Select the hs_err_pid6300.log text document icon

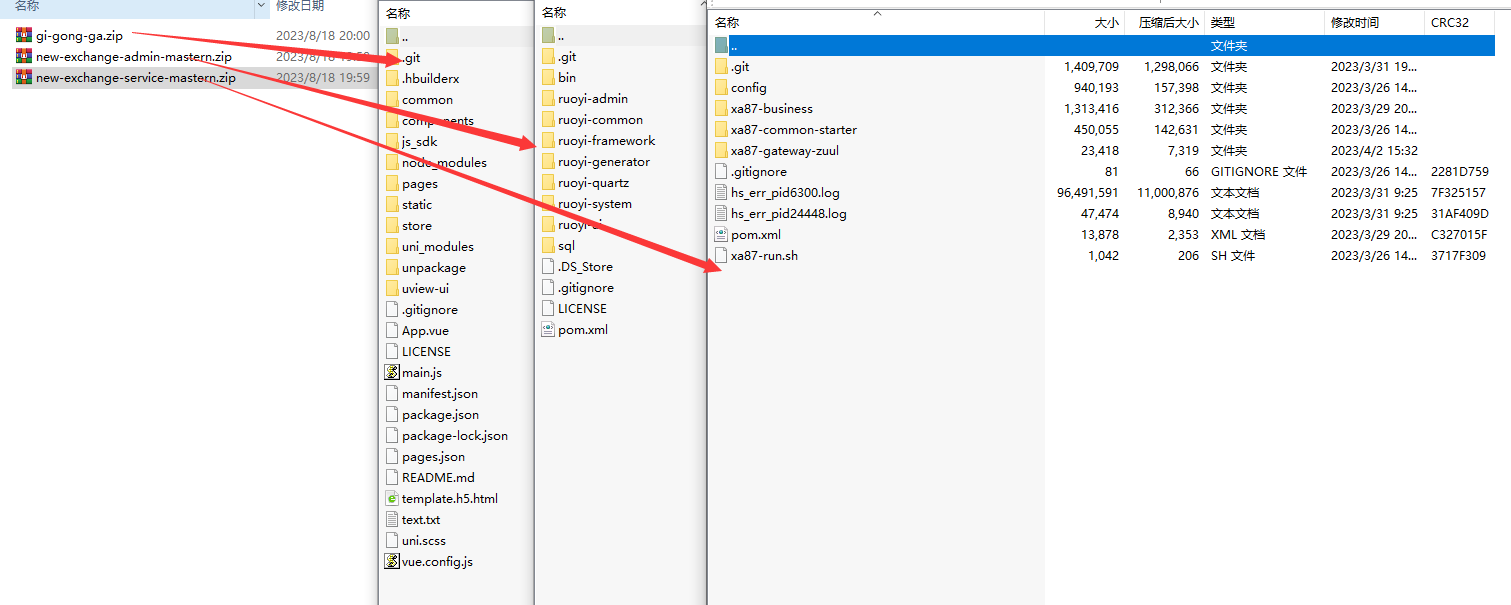pyautogui.click(x=722, y=192)
